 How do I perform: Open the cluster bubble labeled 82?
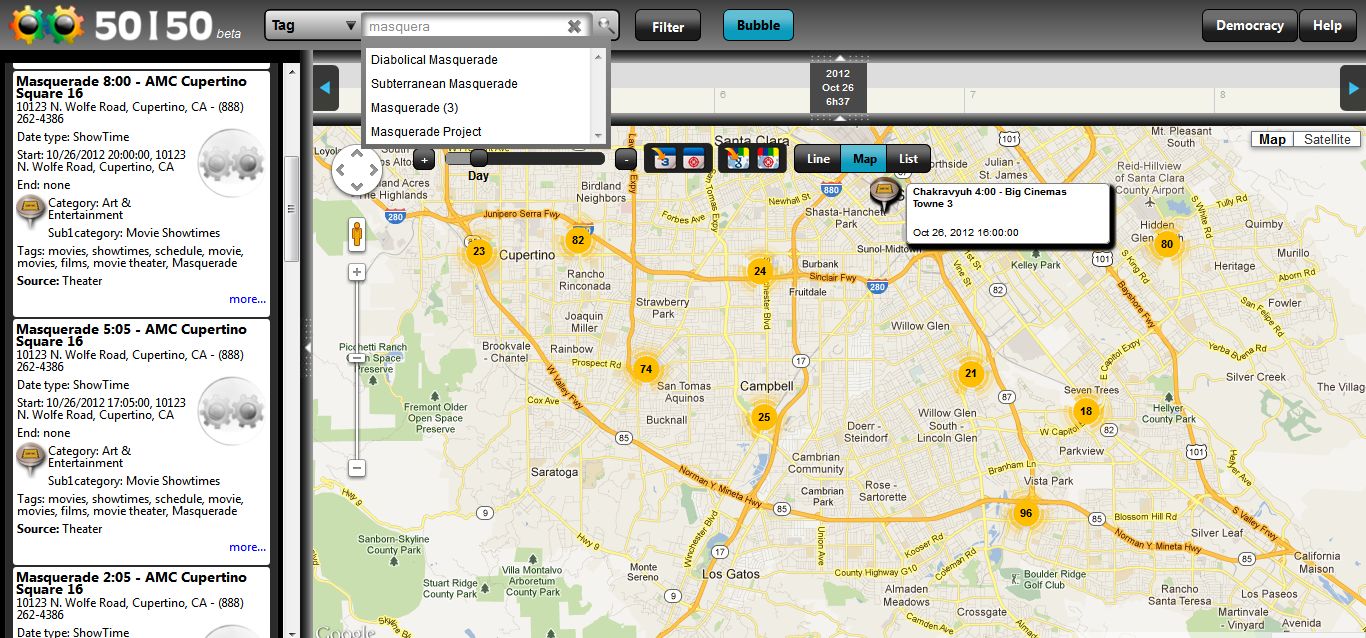[x=577, y=240]
